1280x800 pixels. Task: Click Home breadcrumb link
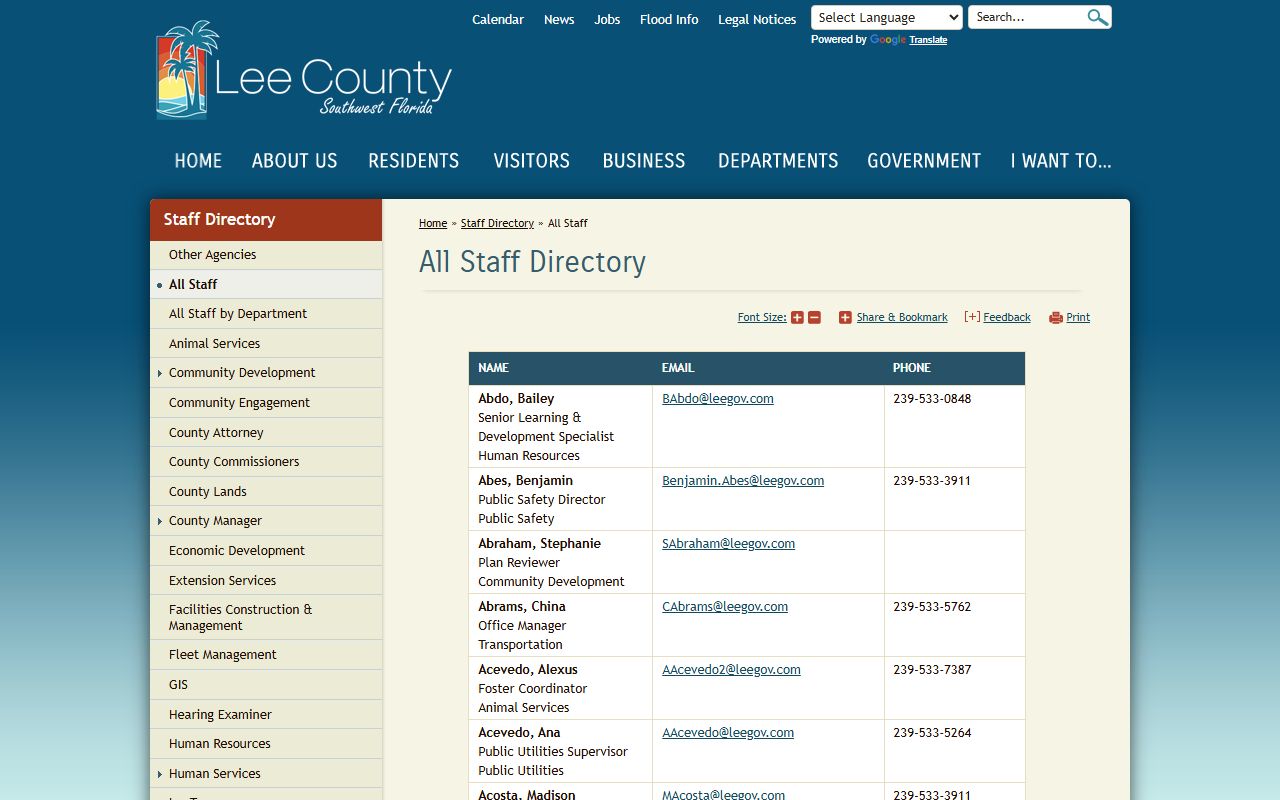tap(433, 223)
